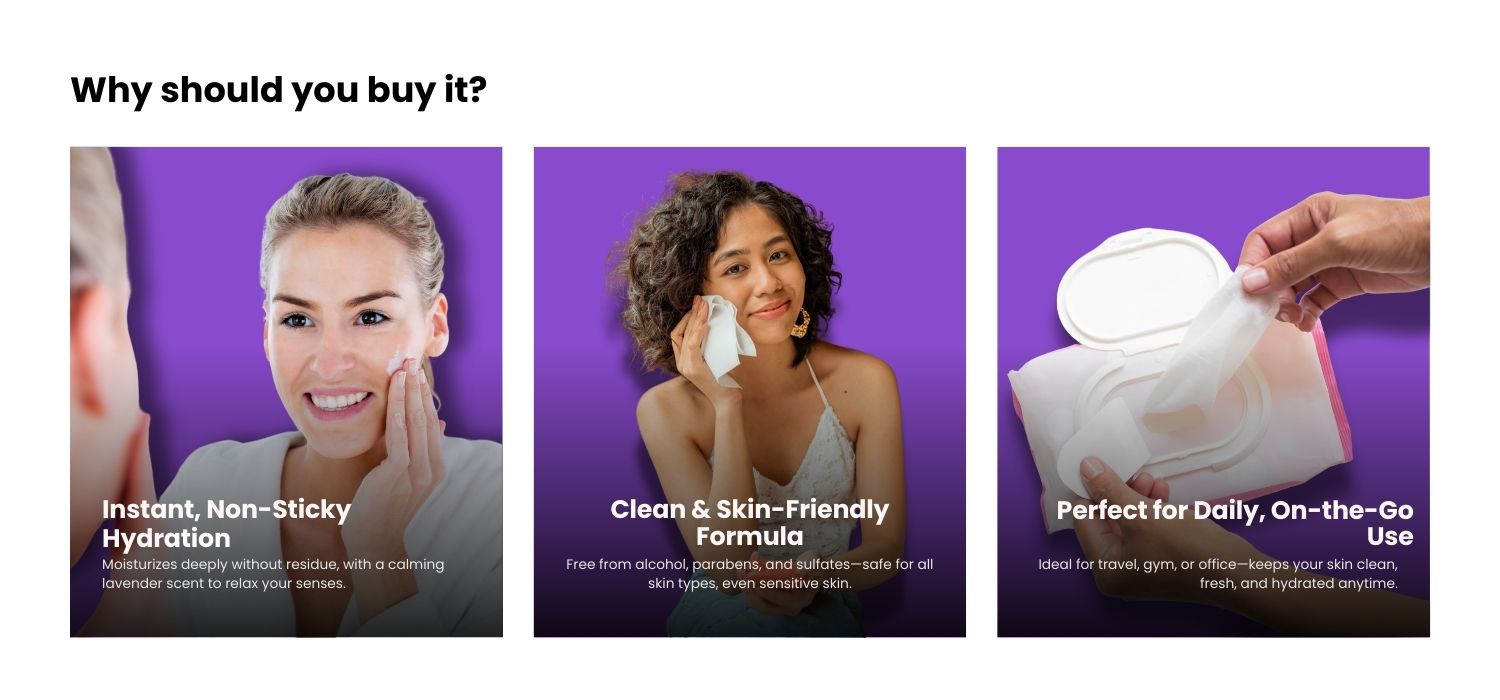Screen dimensions: 1500x700
Task: Click the gold earring on curly-haired woman
Action: tap(801, 322)
